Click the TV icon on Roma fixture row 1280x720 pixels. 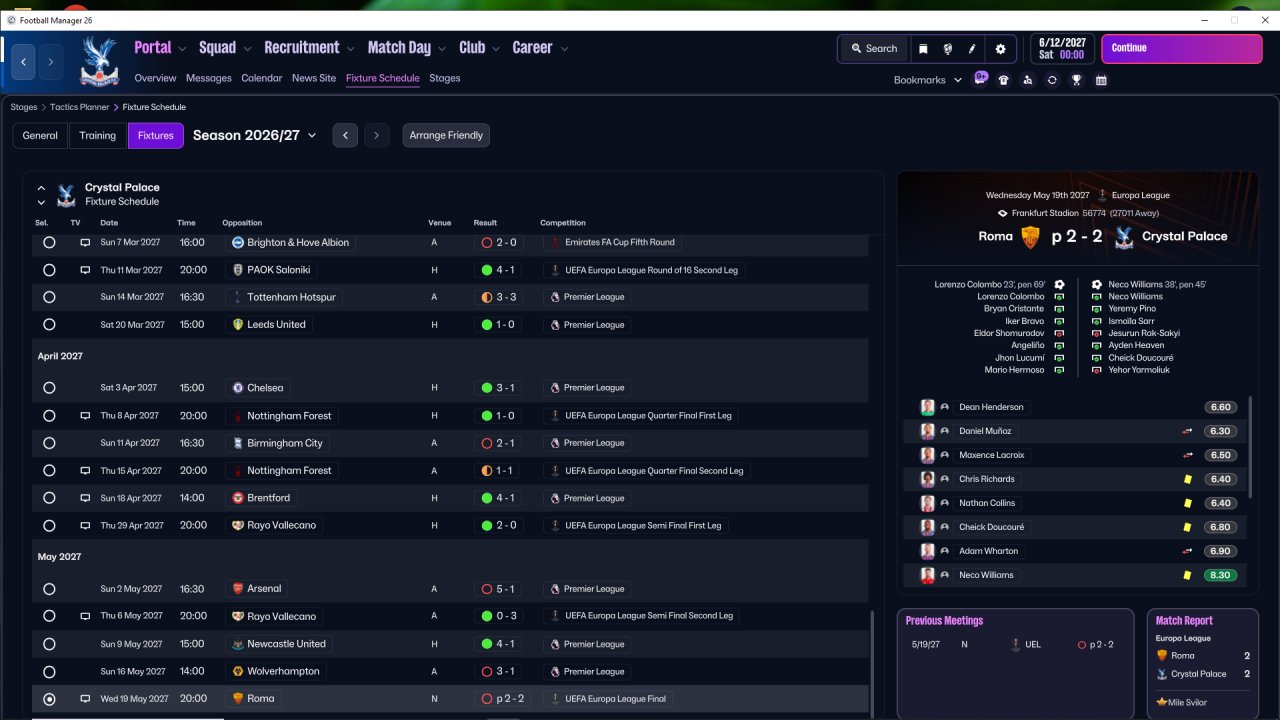85,699
